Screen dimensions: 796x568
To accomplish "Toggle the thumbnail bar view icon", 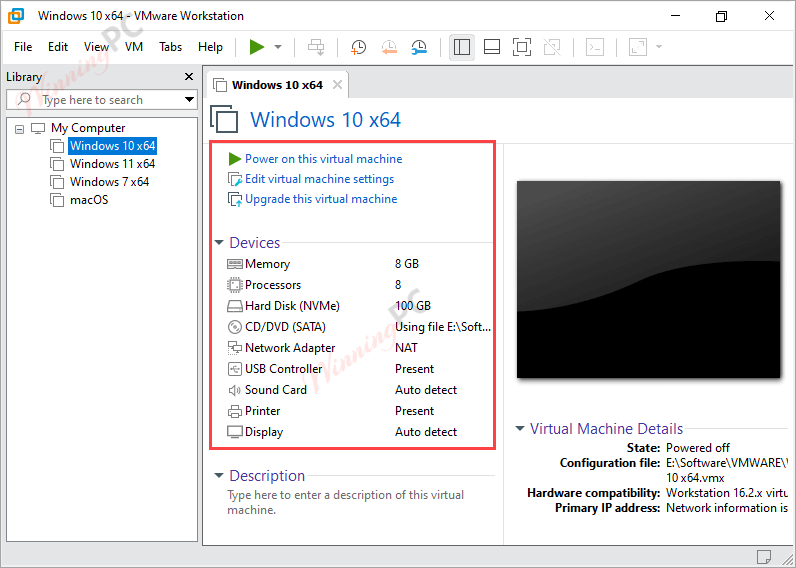I will tap(491, 47).
